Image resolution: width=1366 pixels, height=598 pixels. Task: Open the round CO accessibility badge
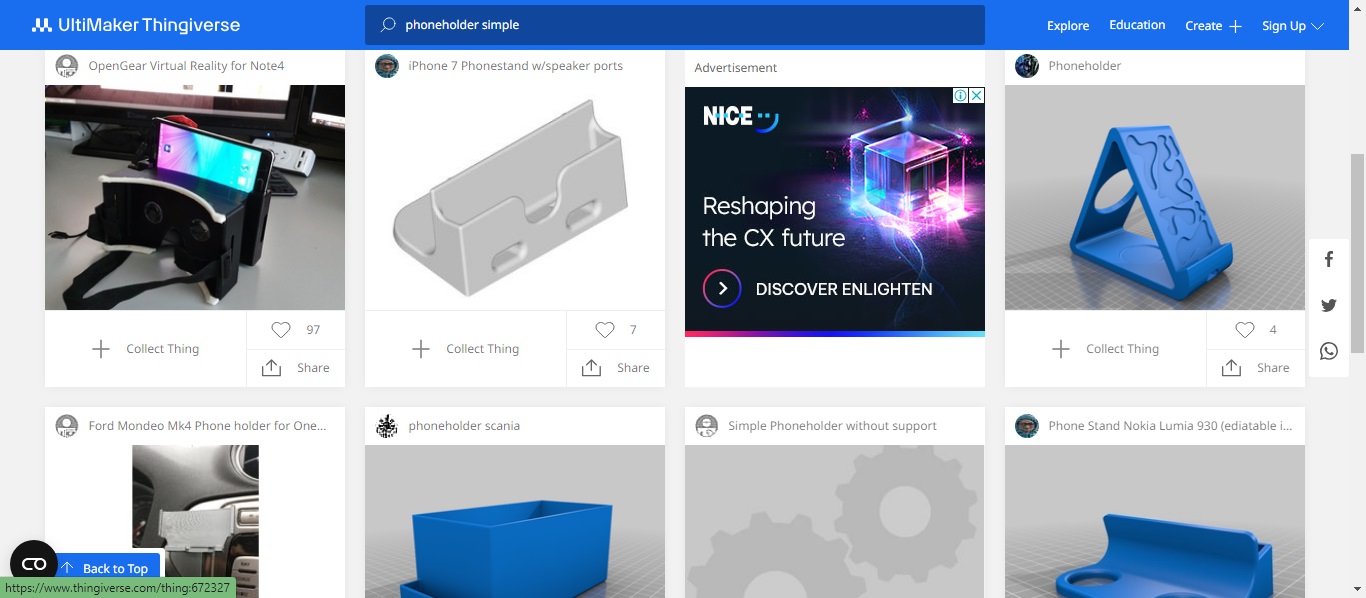pos(34,564)
